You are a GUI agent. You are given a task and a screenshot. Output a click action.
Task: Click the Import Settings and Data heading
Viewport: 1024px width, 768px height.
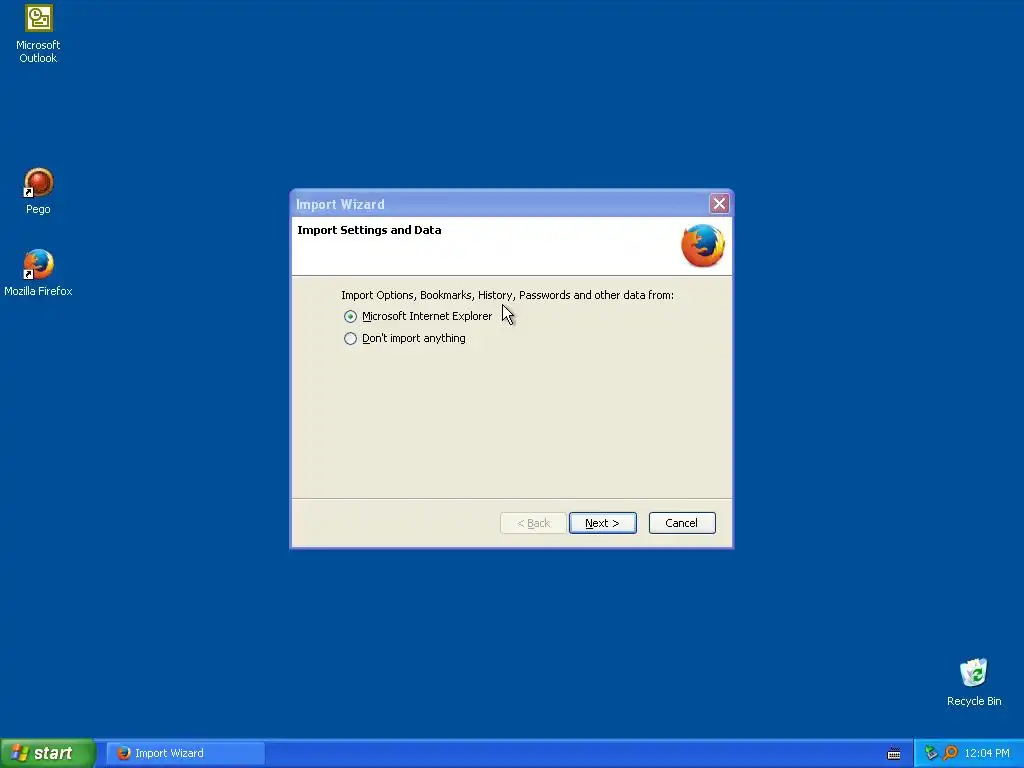click(369, 230)
